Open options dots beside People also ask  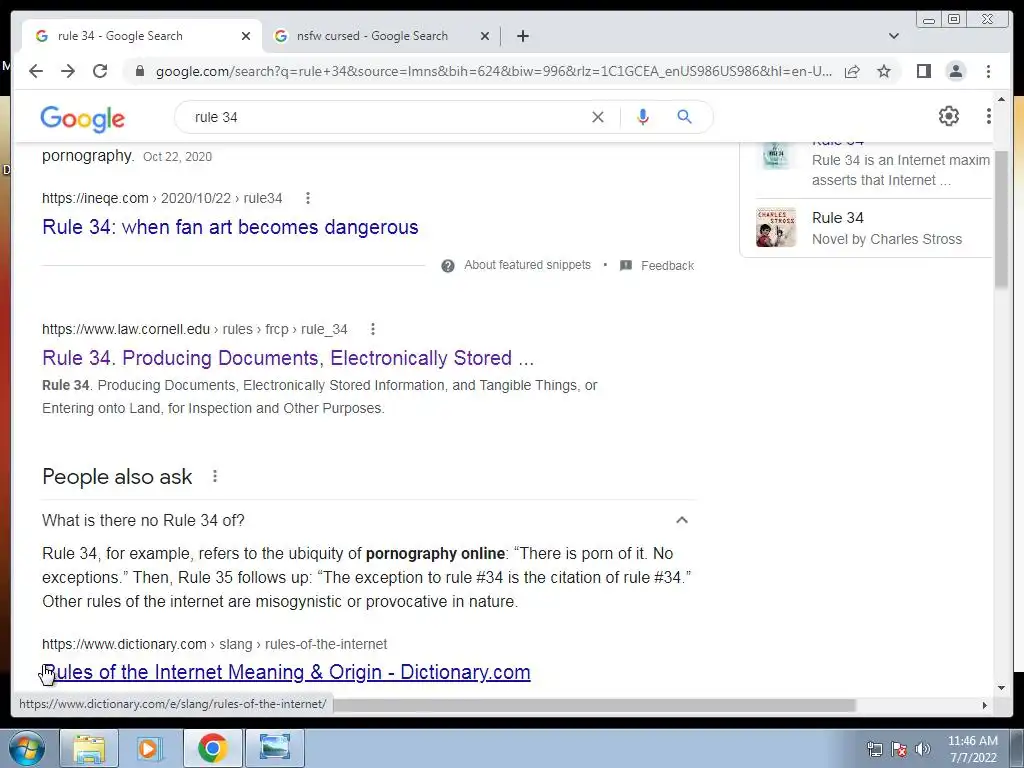215,476
